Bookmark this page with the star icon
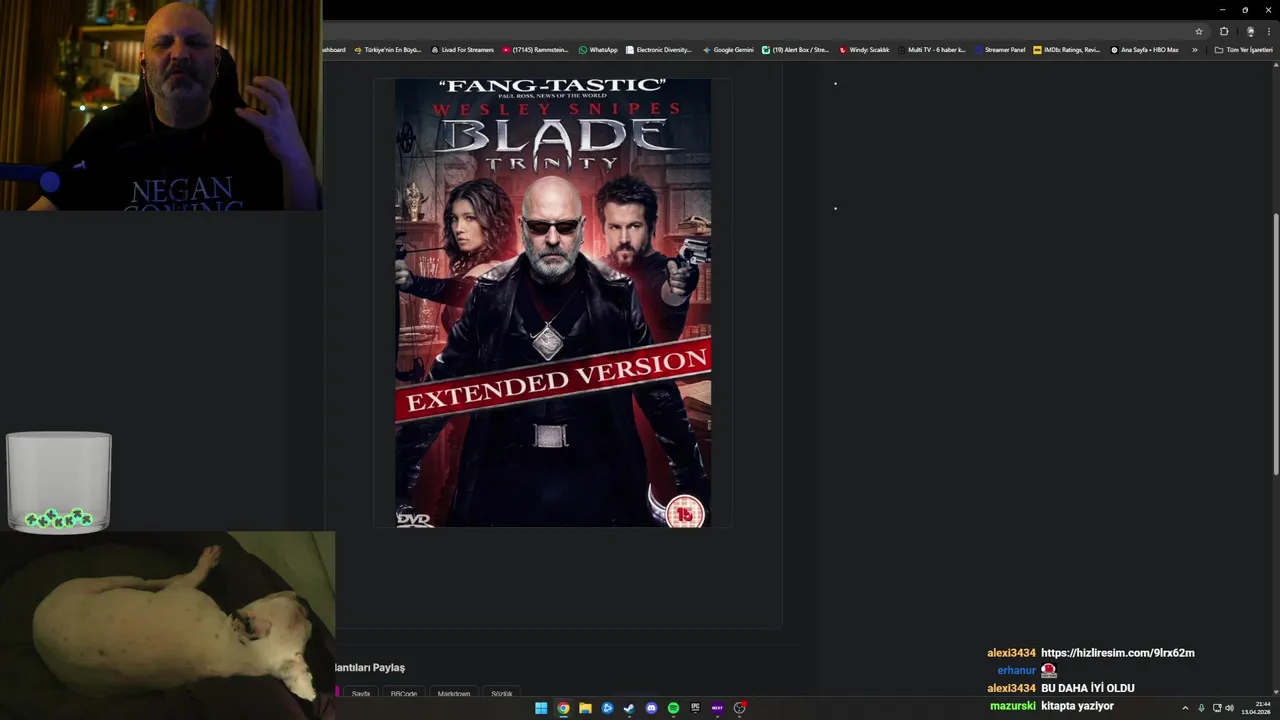The height and width of the screenshot is (720, 1280). pyautogui.click(x=1199, y=31)
